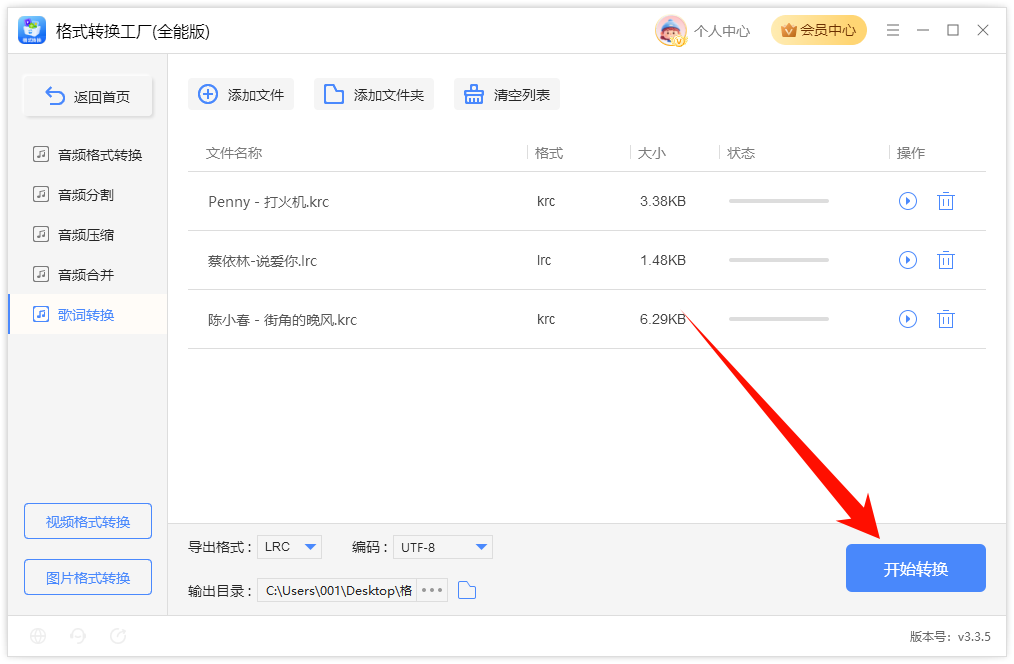This screenshot has height=664, width=1014.
Task: Click the 6.29KB size cell
Action: coord(662,319)
